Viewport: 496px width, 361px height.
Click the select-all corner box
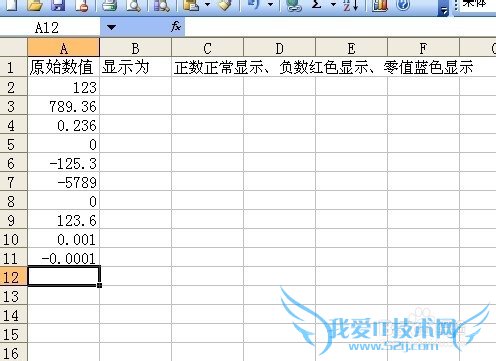tap(13, 48)
